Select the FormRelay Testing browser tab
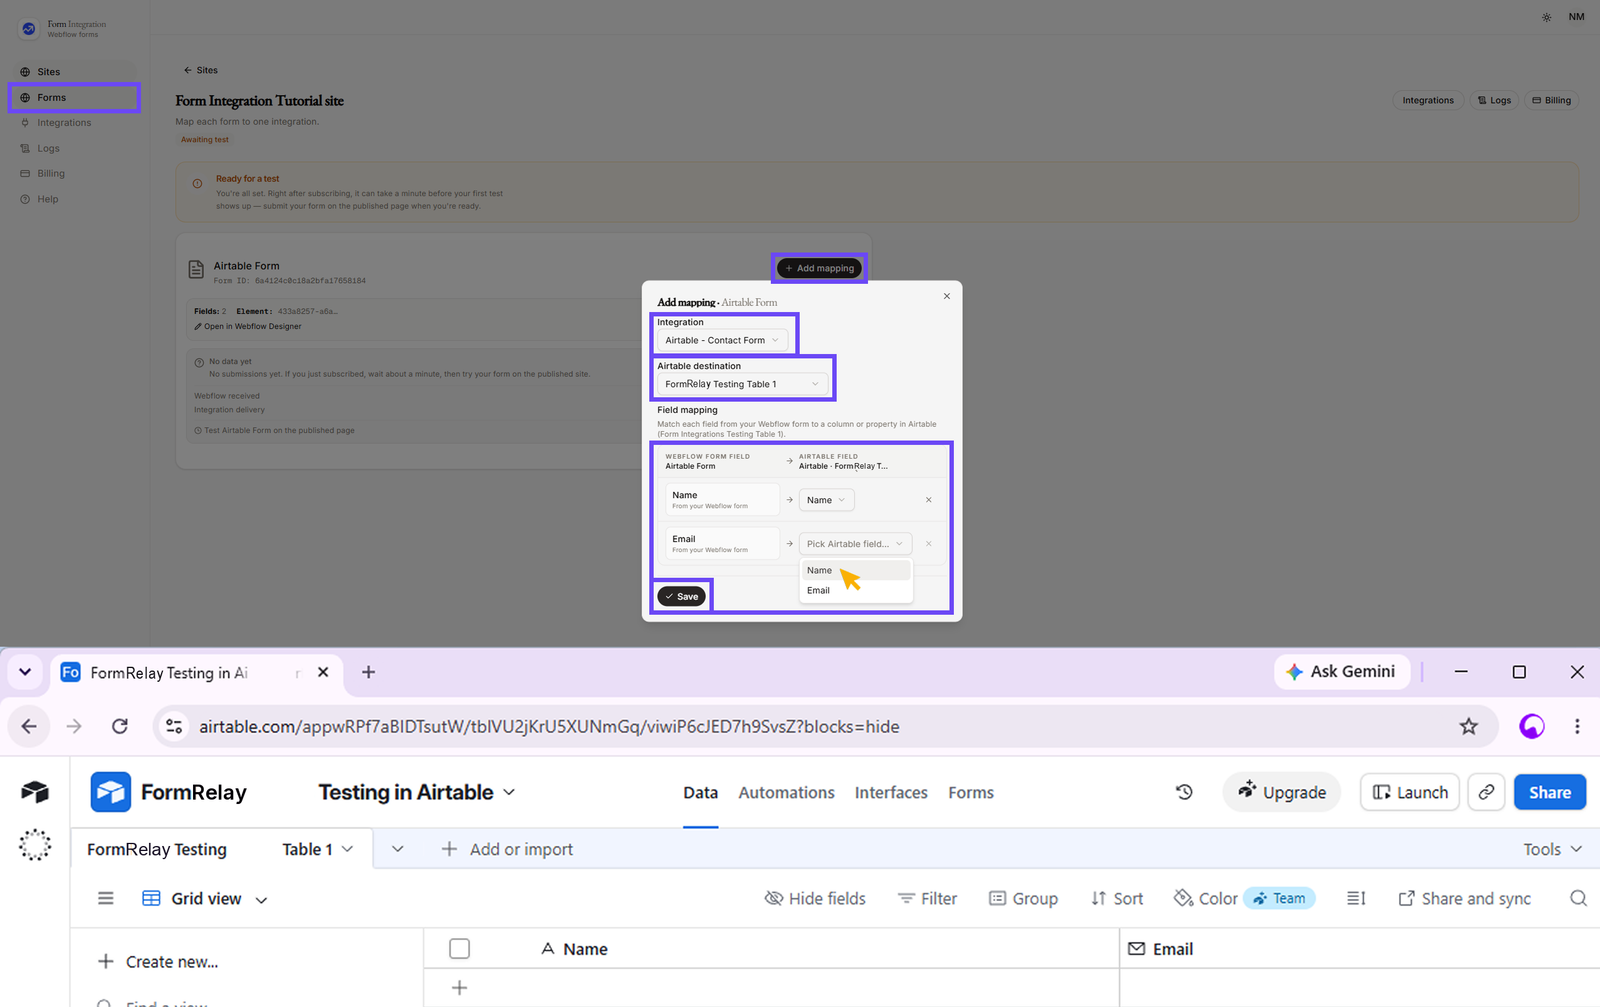 (x=170, y=673)
